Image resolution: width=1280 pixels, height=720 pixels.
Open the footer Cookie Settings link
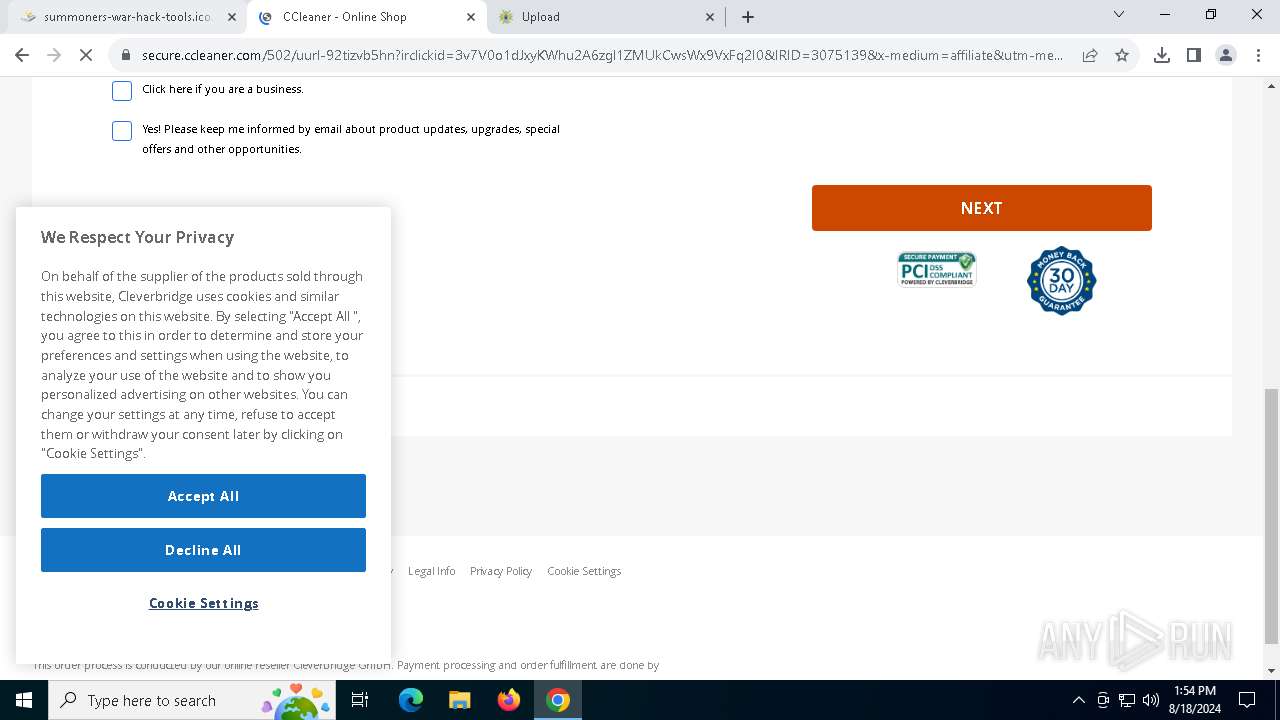pos(584,571)
